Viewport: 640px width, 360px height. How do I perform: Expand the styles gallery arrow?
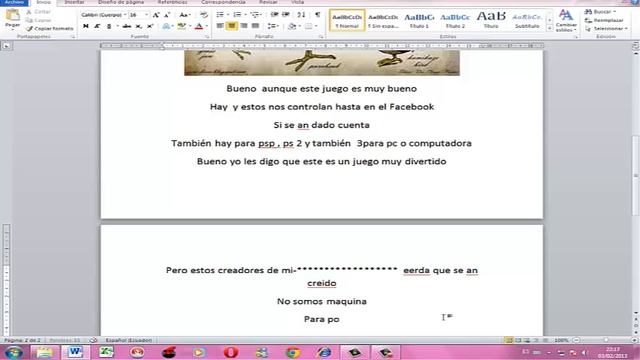[550, 28]
